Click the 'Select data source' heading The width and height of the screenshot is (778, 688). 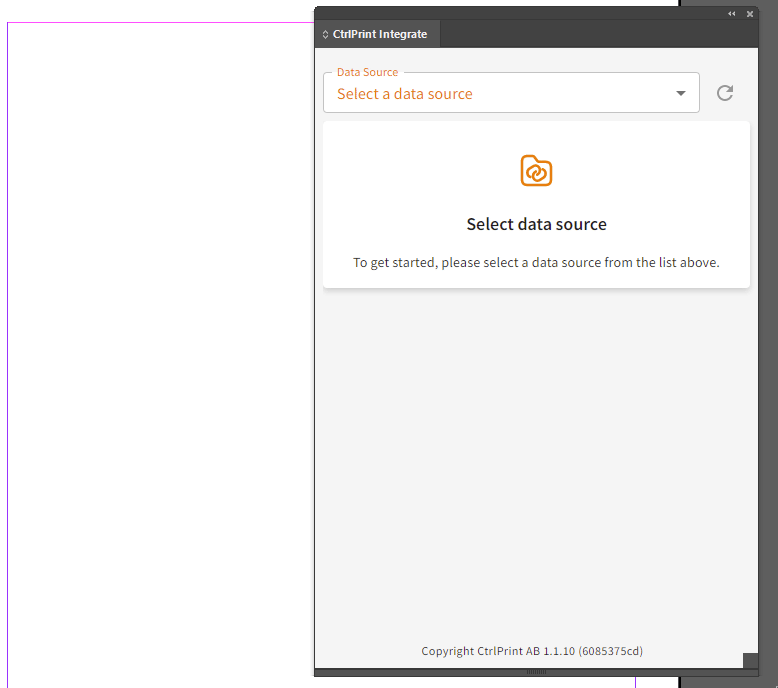(x=536, y=224)
